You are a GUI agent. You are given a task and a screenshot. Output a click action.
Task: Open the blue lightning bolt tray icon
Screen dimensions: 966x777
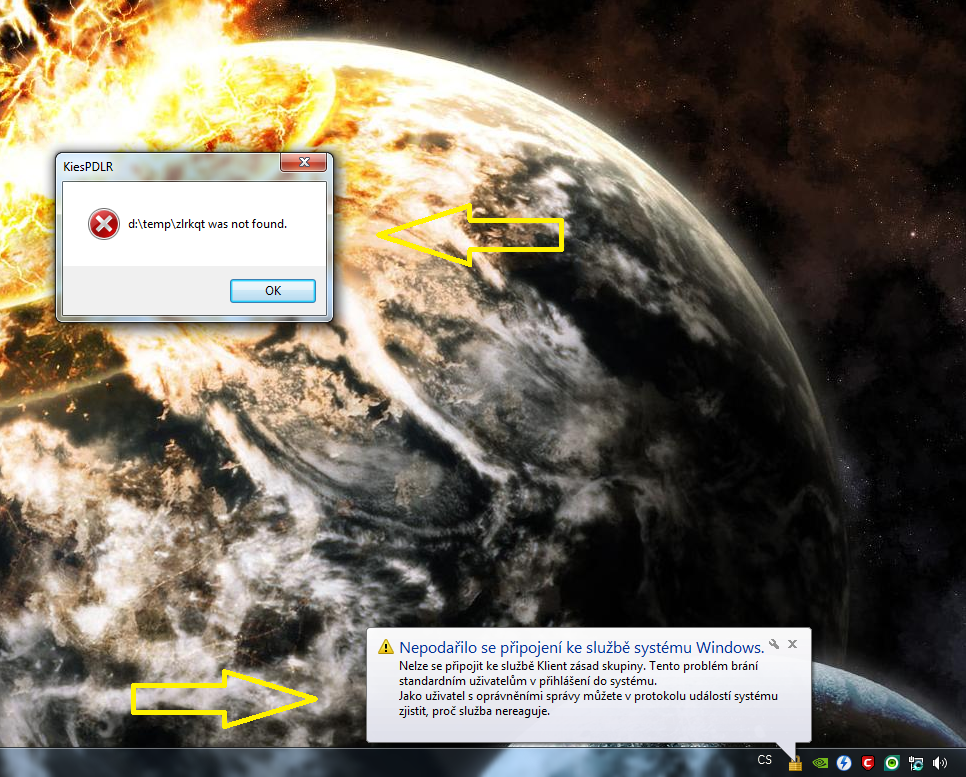pyautogui.click(x=844, y=763)
